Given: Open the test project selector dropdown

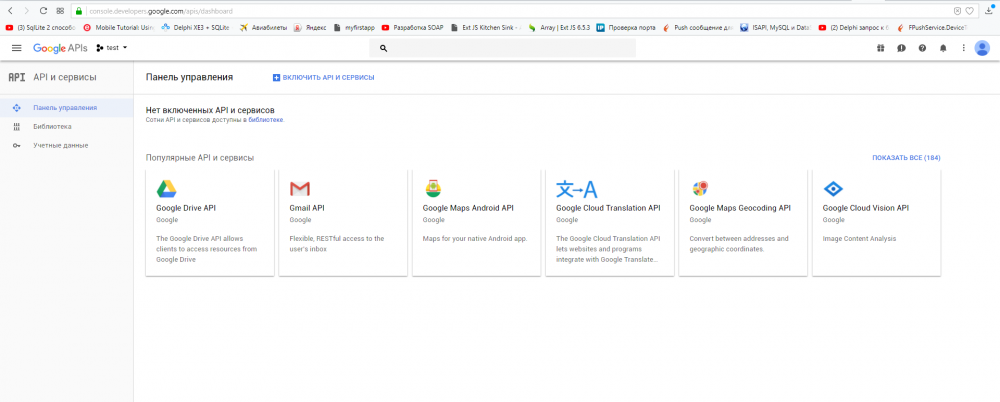Looking at the screenshot, I should coord(112,48).
